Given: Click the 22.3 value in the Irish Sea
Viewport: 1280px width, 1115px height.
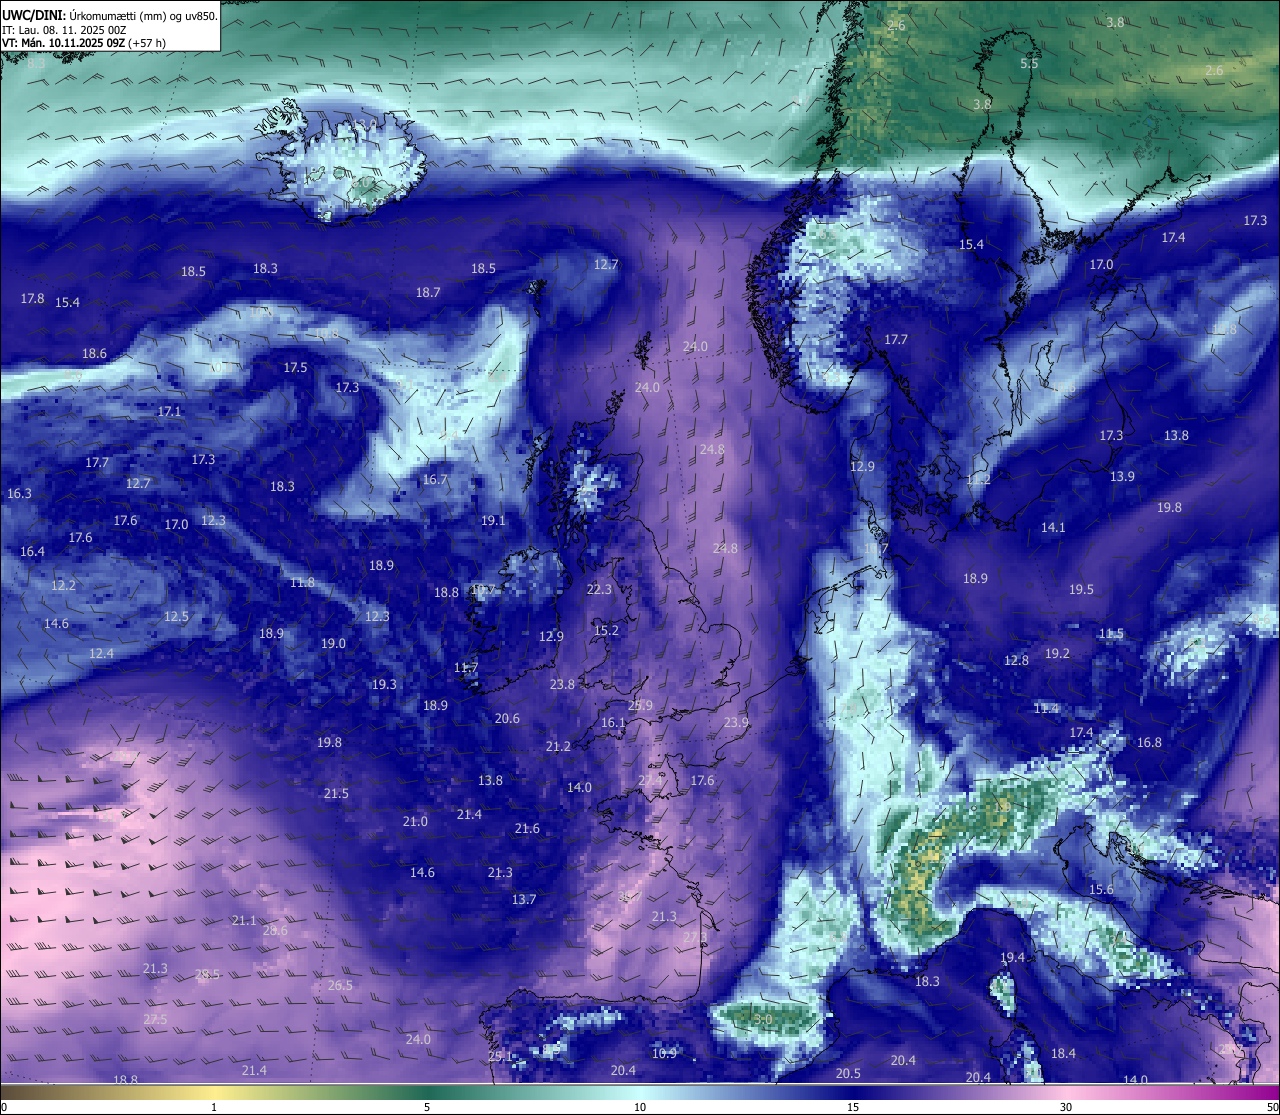Looking at the screenshot, I should (599, 590).
